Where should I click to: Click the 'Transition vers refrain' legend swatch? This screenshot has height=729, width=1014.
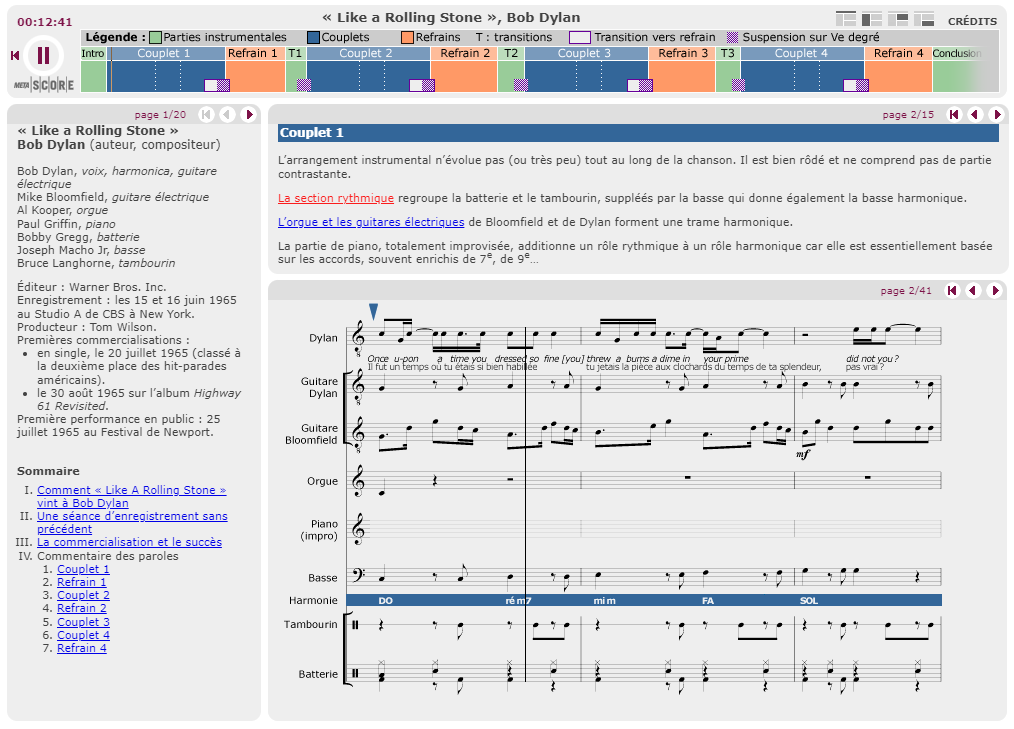(579, 38)
